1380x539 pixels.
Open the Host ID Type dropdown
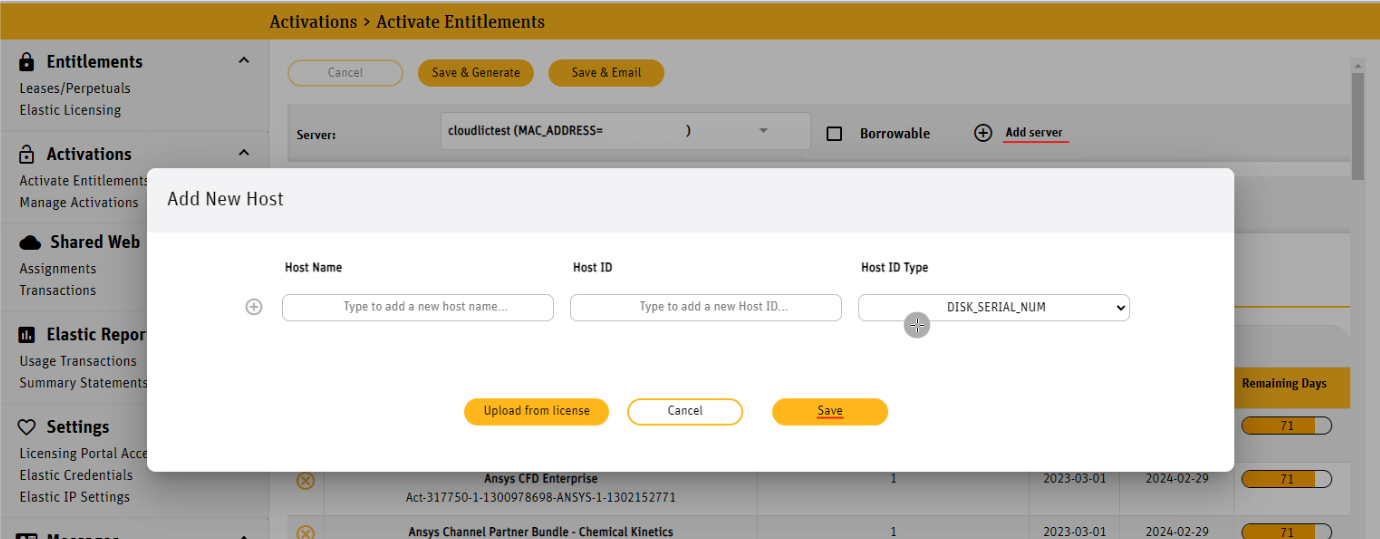click(993, 307)
